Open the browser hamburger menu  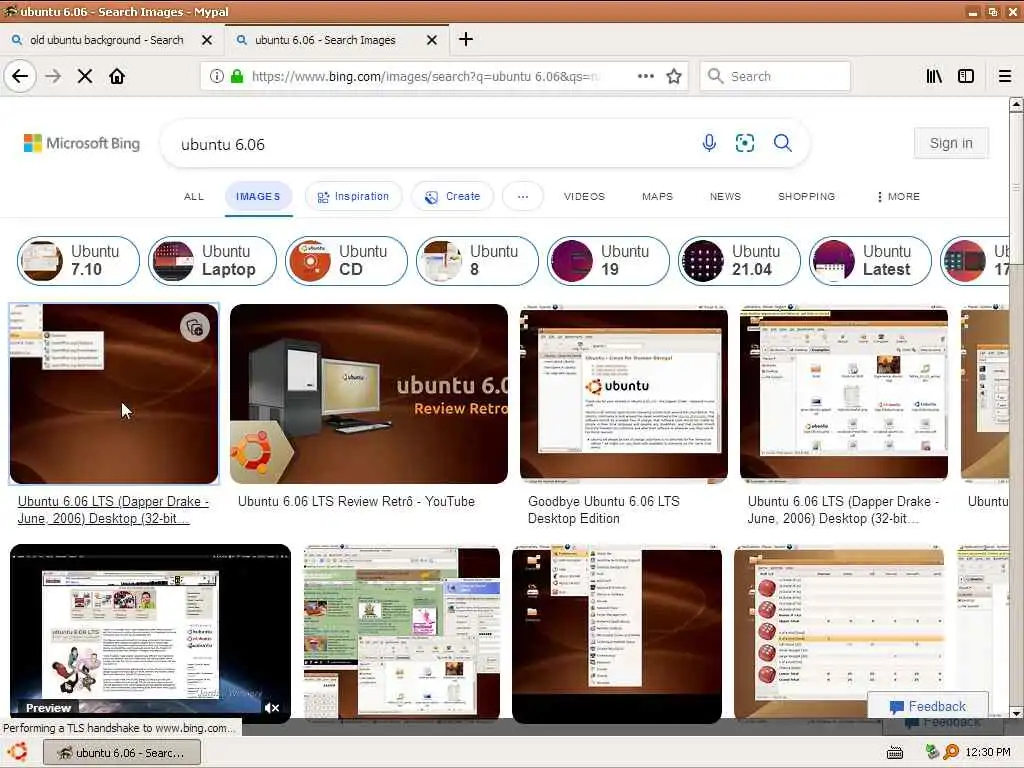pos(1005,76)
